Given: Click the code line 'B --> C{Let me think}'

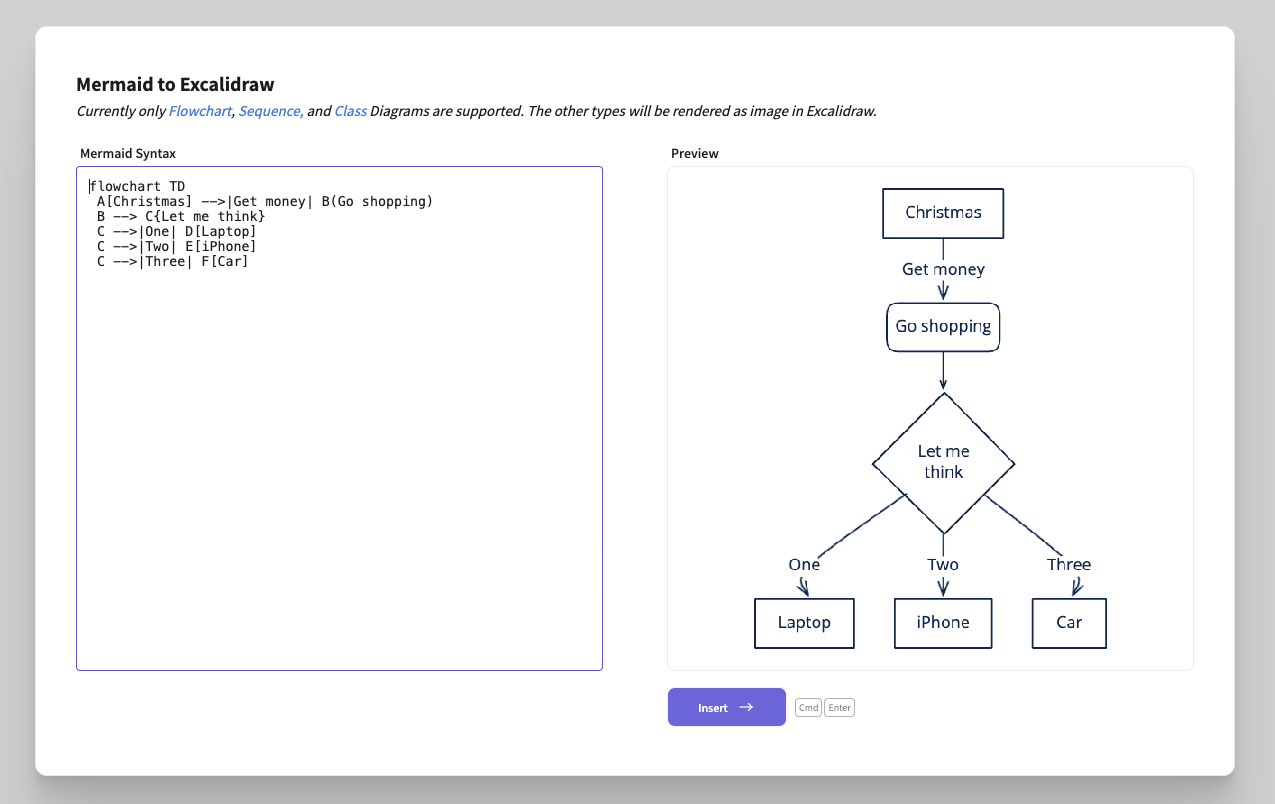Looking at the screenshot, I should coord(181,216).
